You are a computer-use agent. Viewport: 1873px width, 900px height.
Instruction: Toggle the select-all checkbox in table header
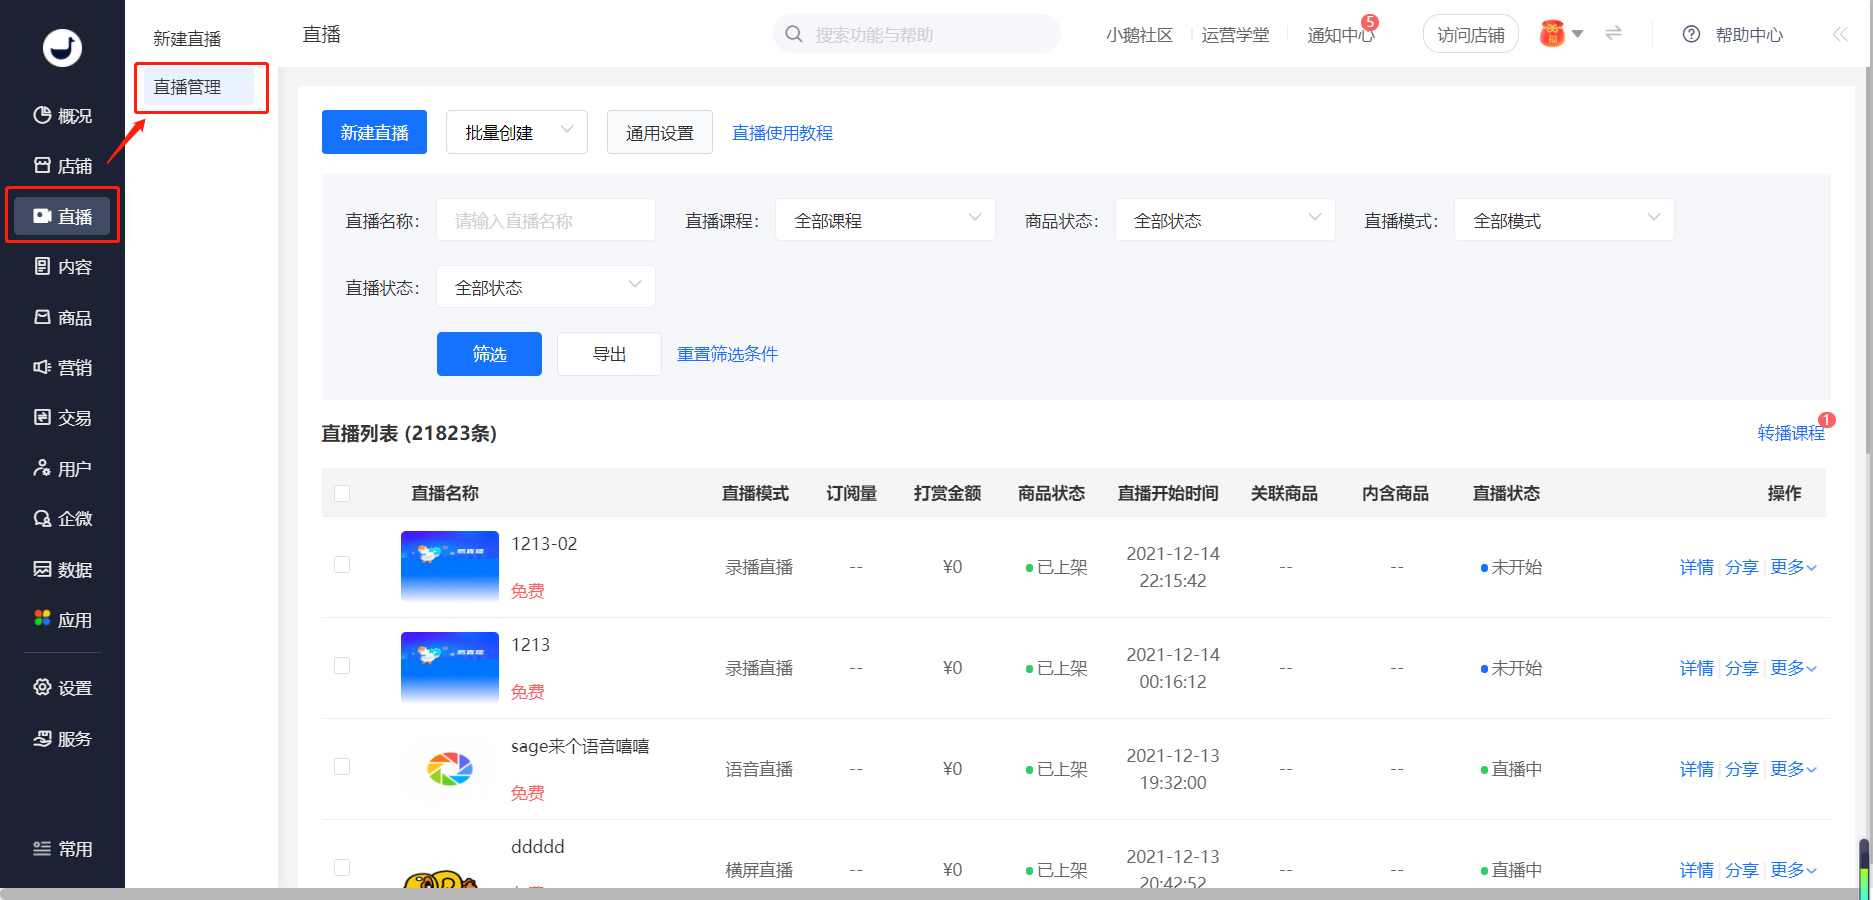tap(342, 493)
